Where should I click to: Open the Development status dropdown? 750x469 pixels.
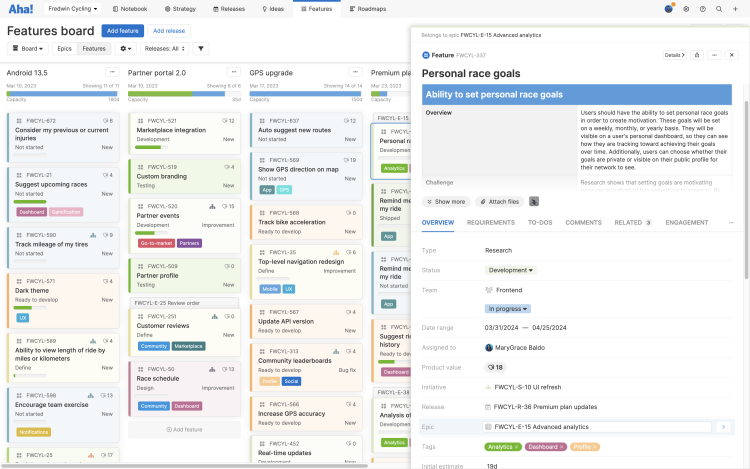click(510, 270)
